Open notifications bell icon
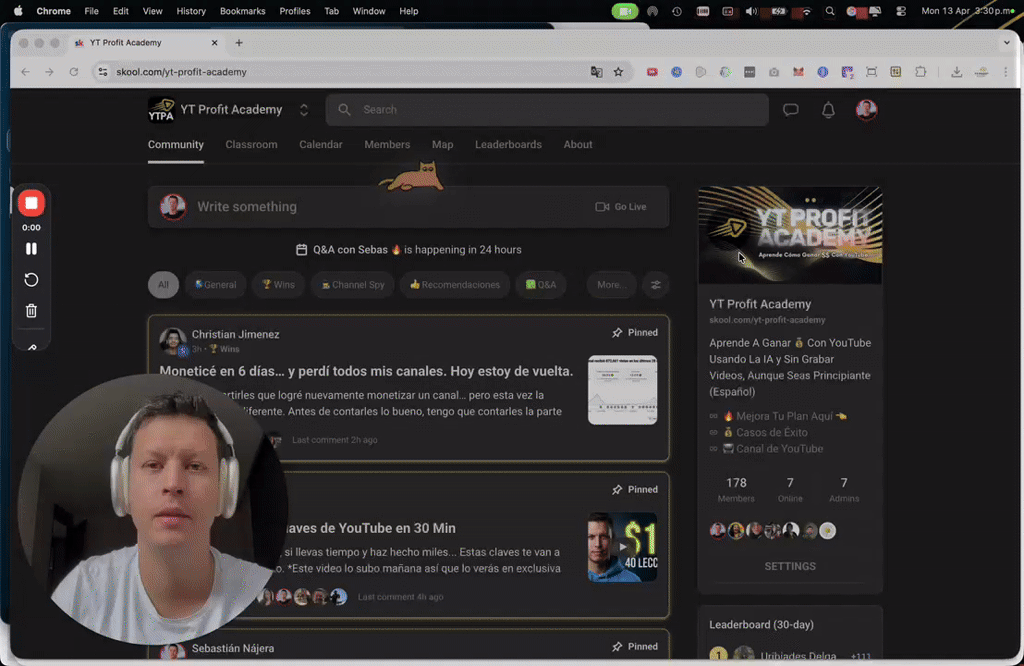This screenshot has width=1024, height=666. [828, 110]
